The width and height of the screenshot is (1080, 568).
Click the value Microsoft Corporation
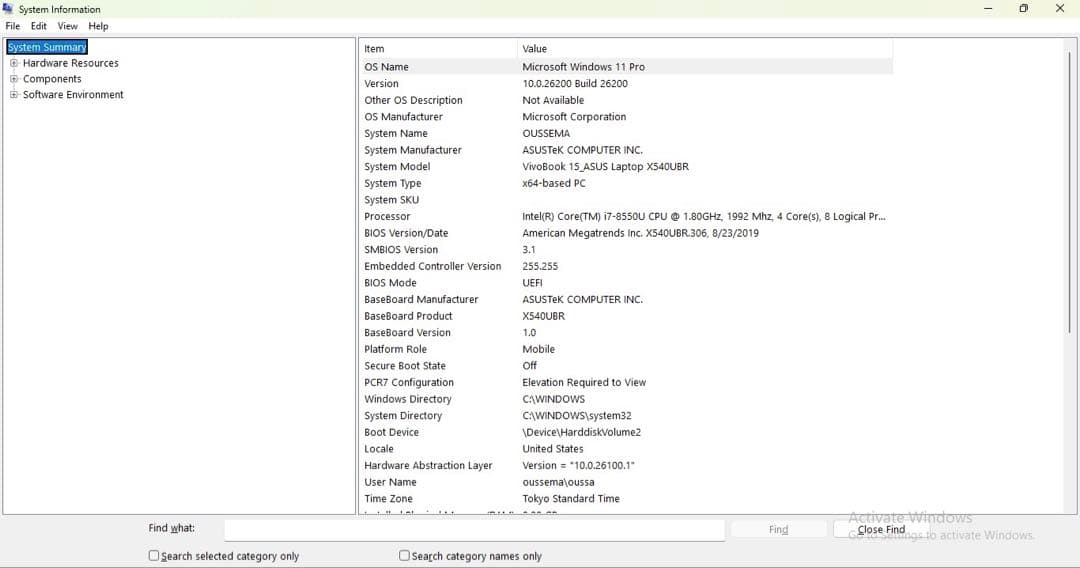click(574, 116)
